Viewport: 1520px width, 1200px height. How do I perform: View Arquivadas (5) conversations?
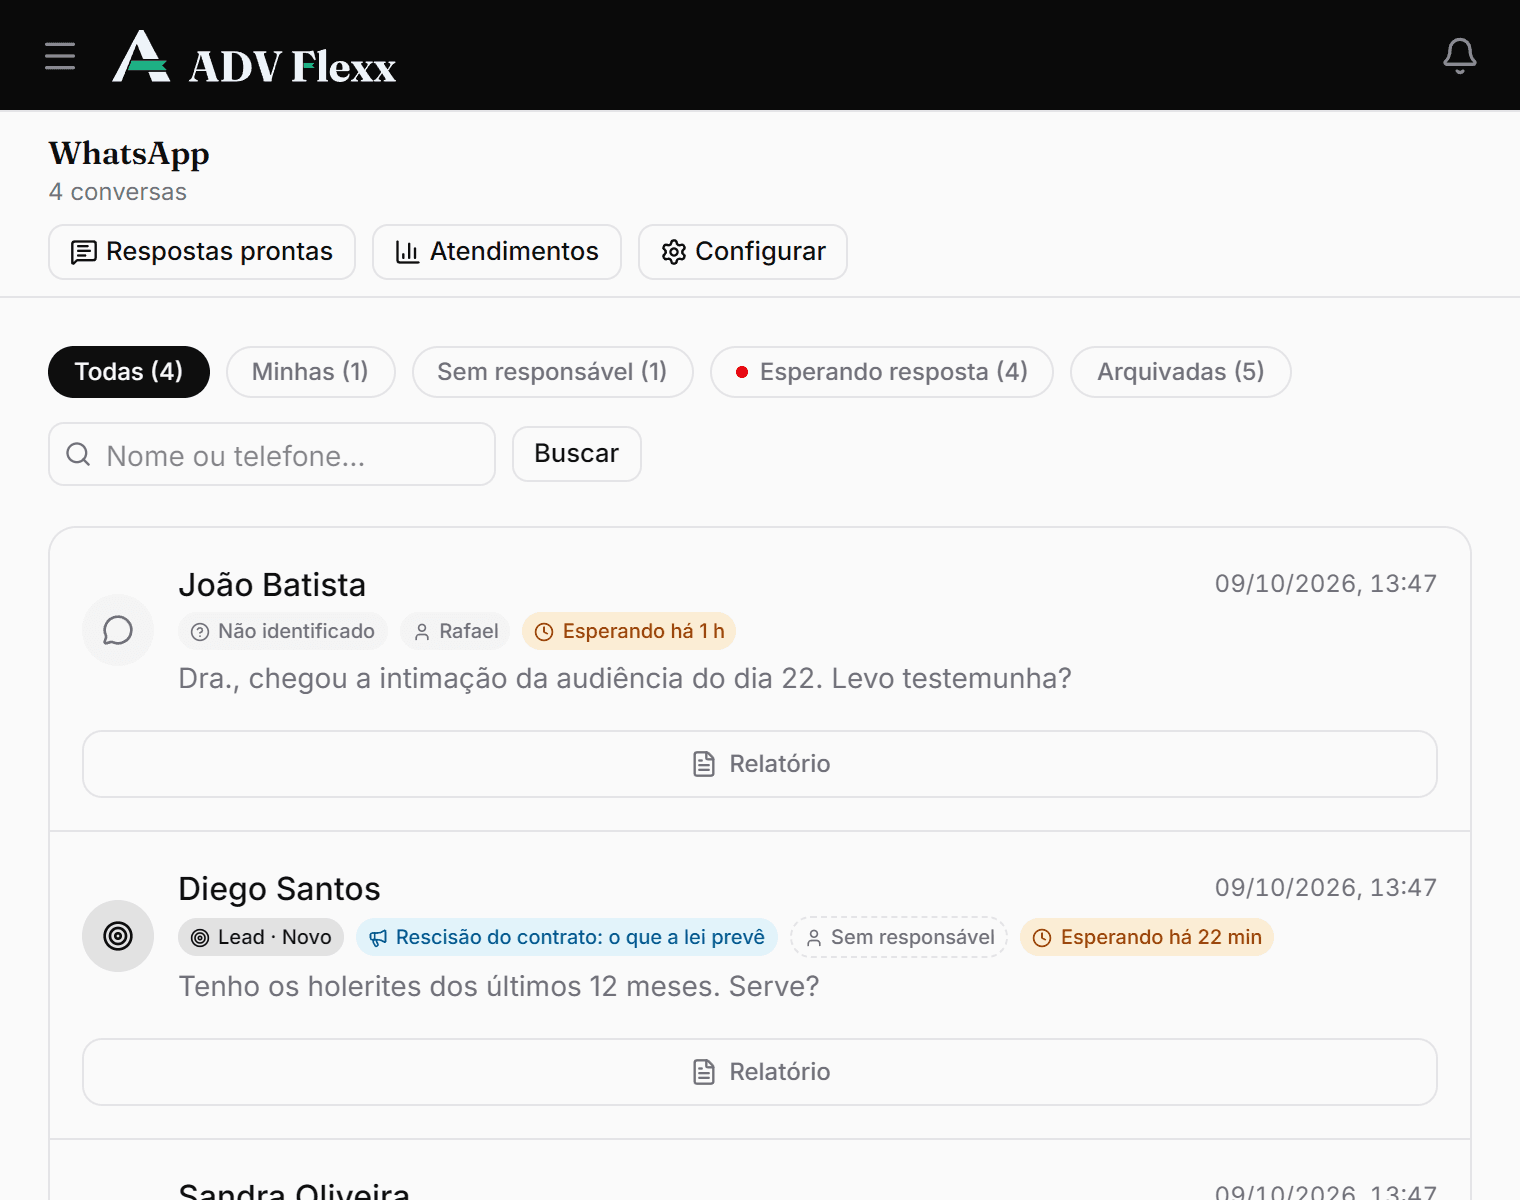tap(1181, 372)
